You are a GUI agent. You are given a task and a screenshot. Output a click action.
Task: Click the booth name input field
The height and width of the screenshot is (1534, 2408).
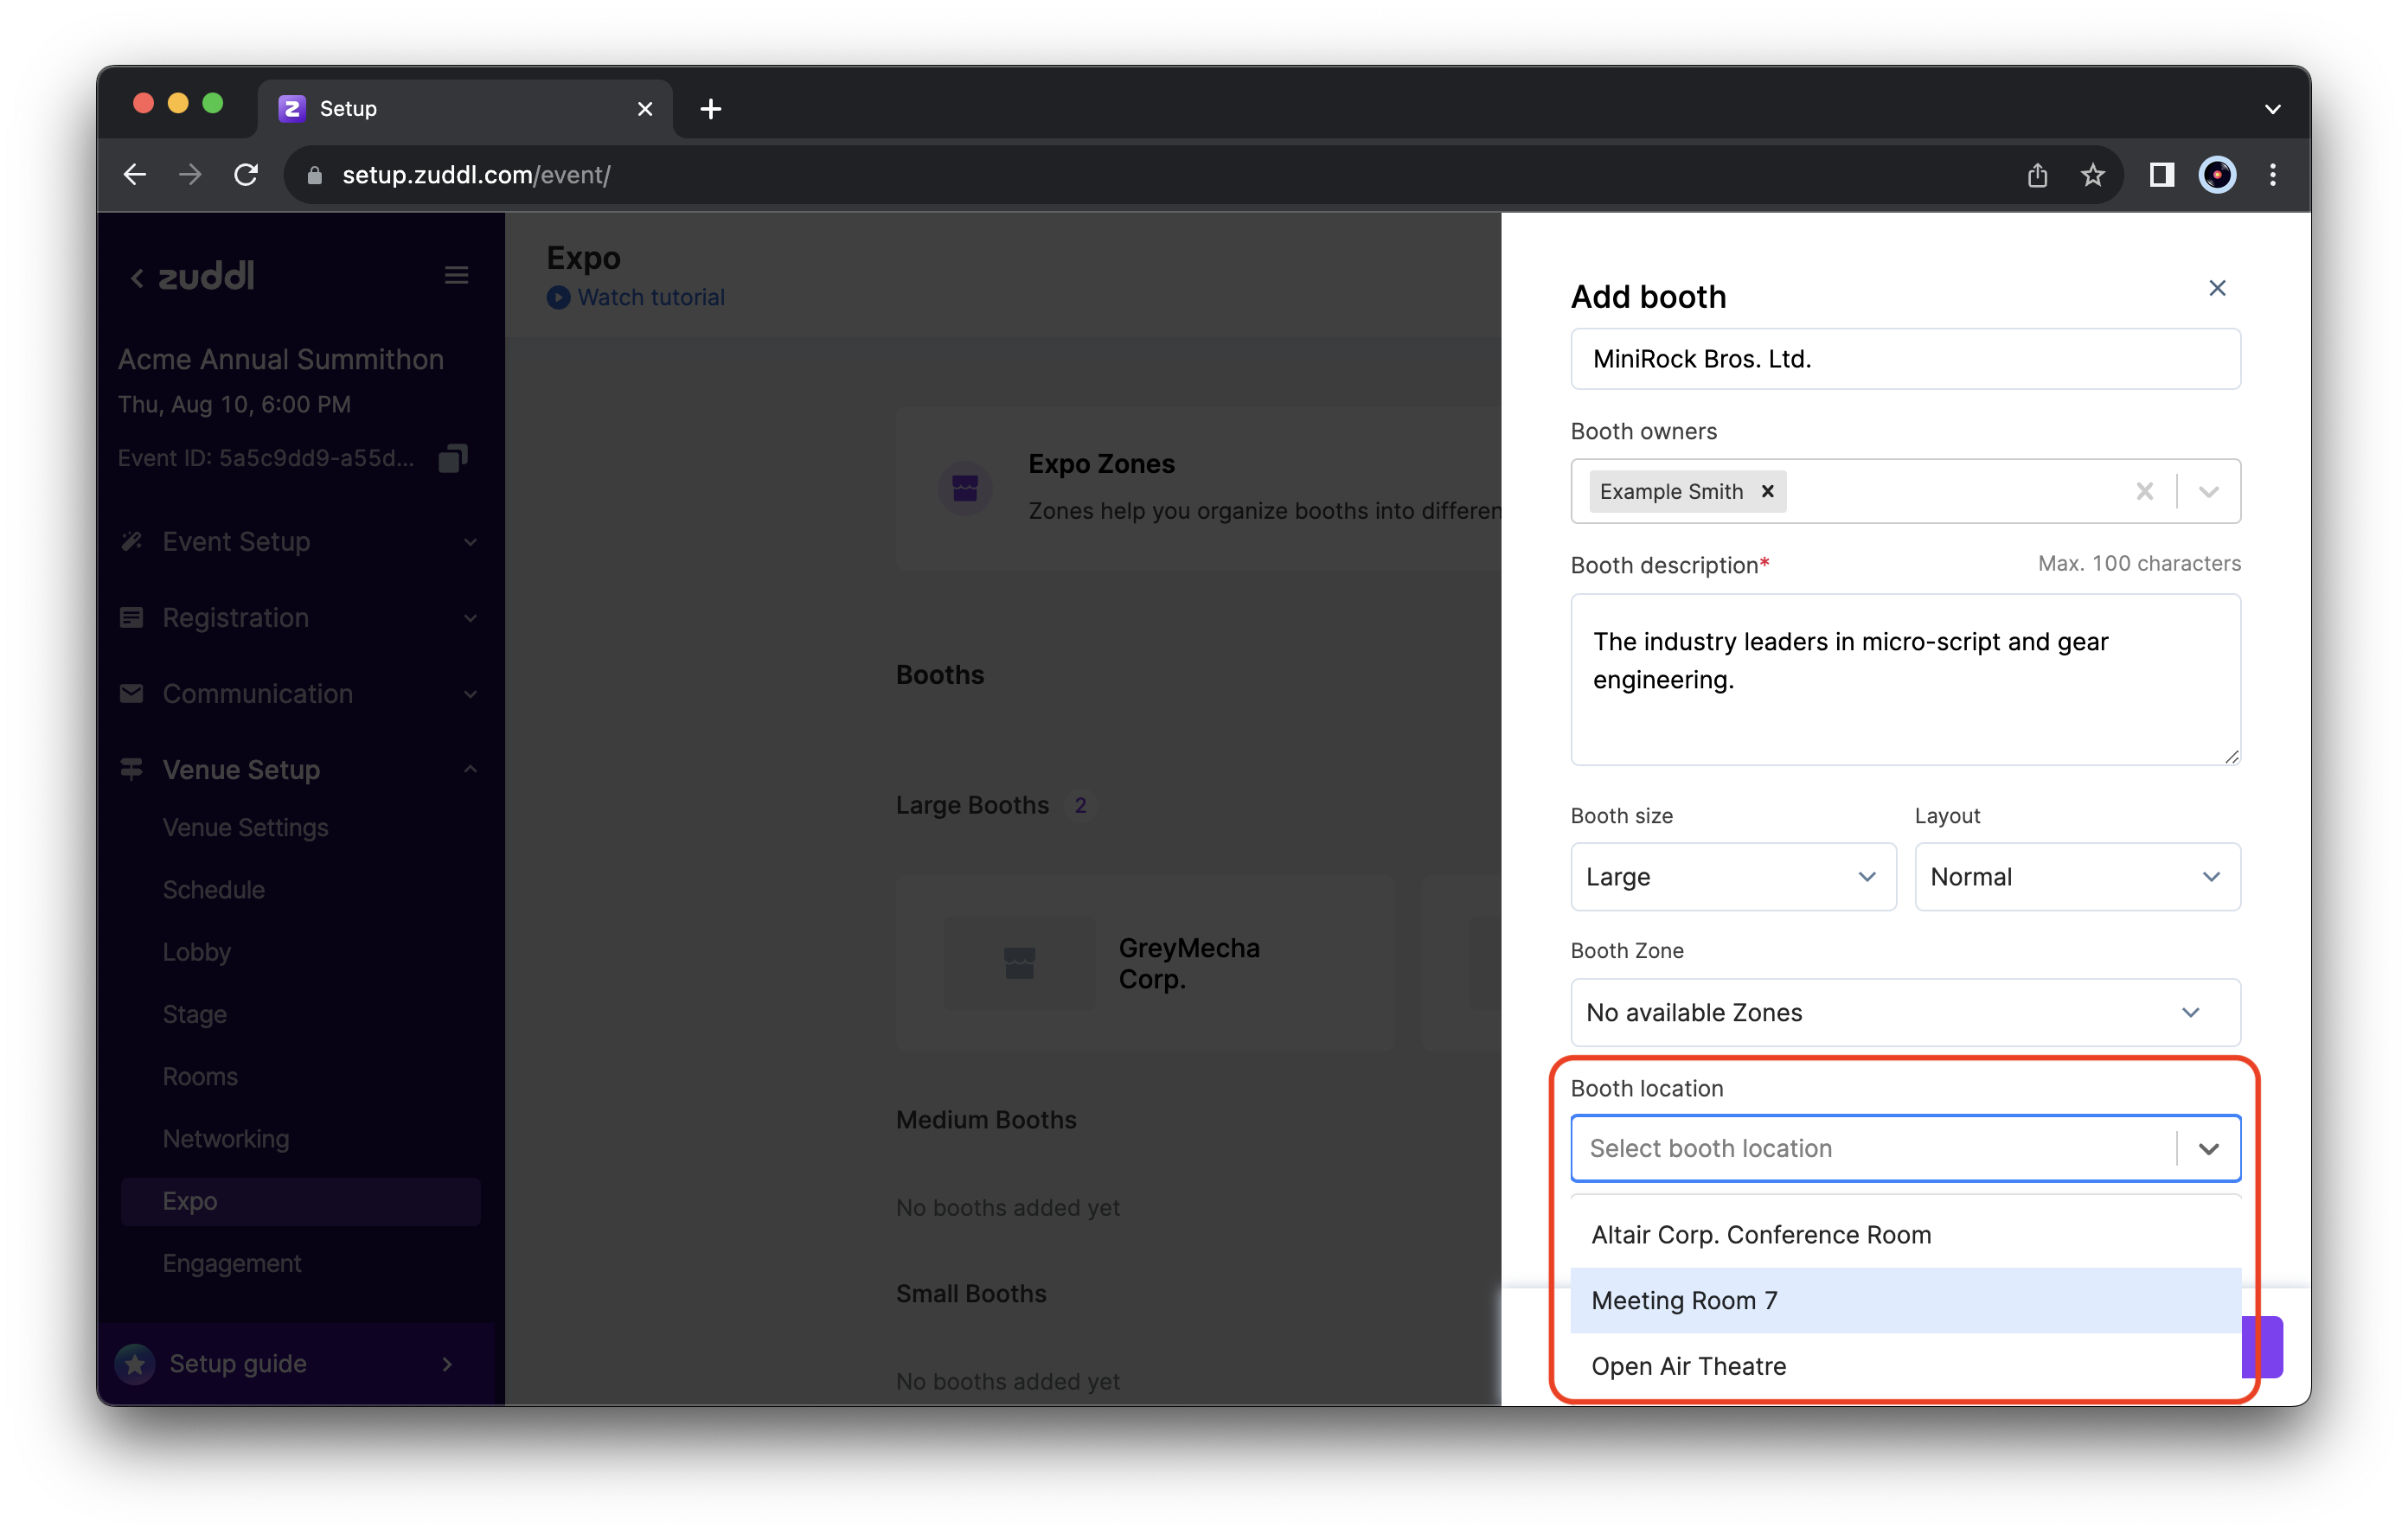tap(1904, 359)
